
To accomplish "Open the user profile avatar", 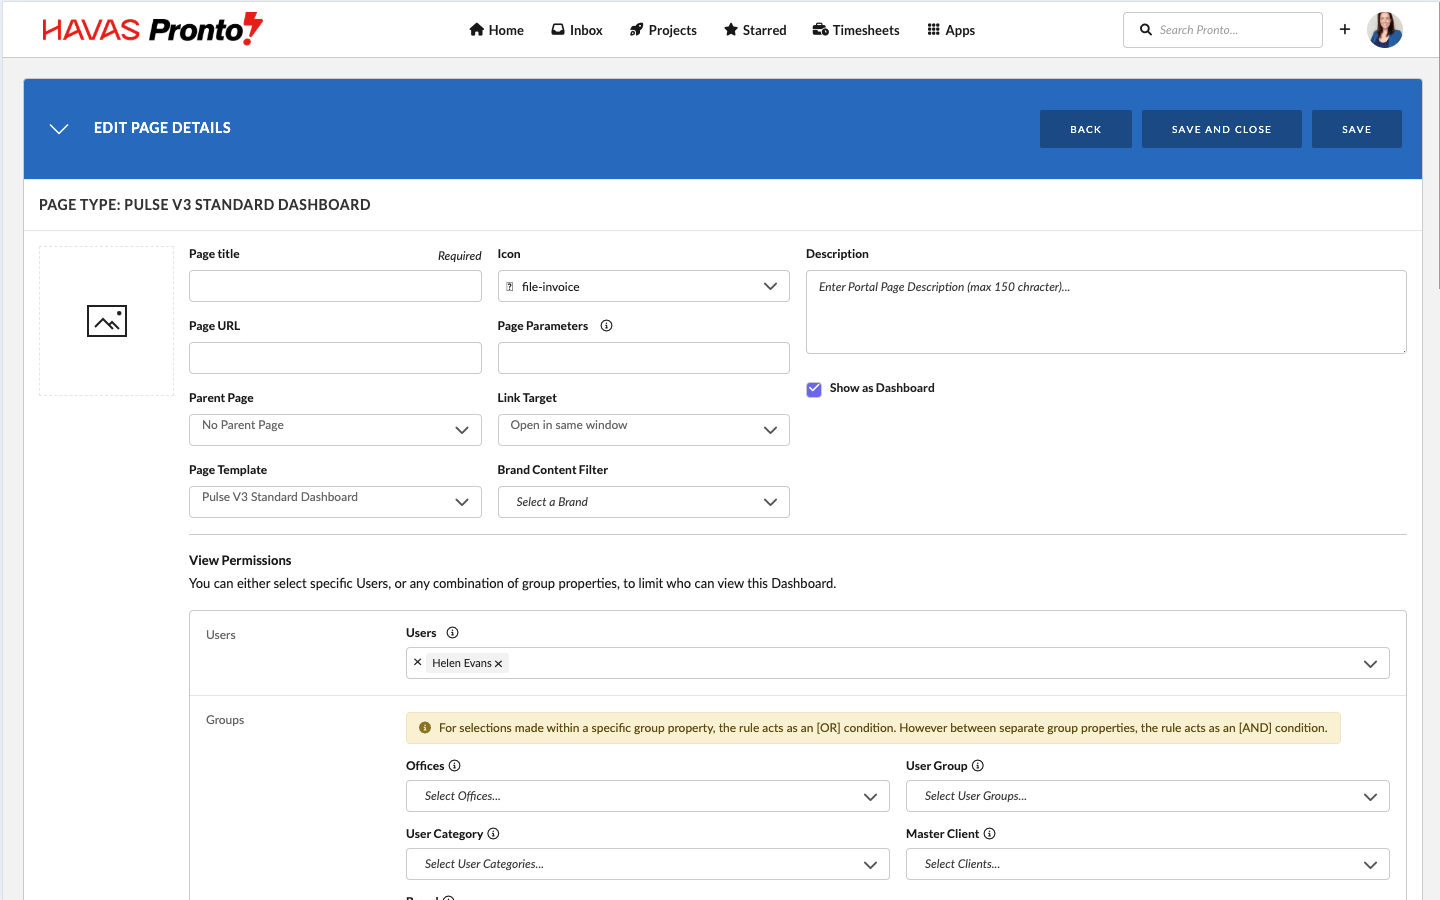I will click(1384, 30).
